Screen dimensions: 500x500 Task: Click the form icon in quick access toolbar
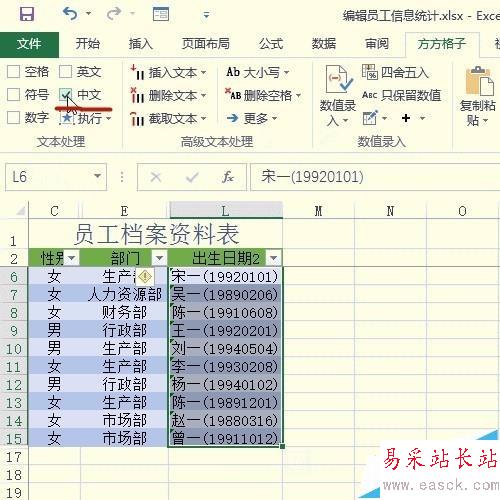click(161, 14)
